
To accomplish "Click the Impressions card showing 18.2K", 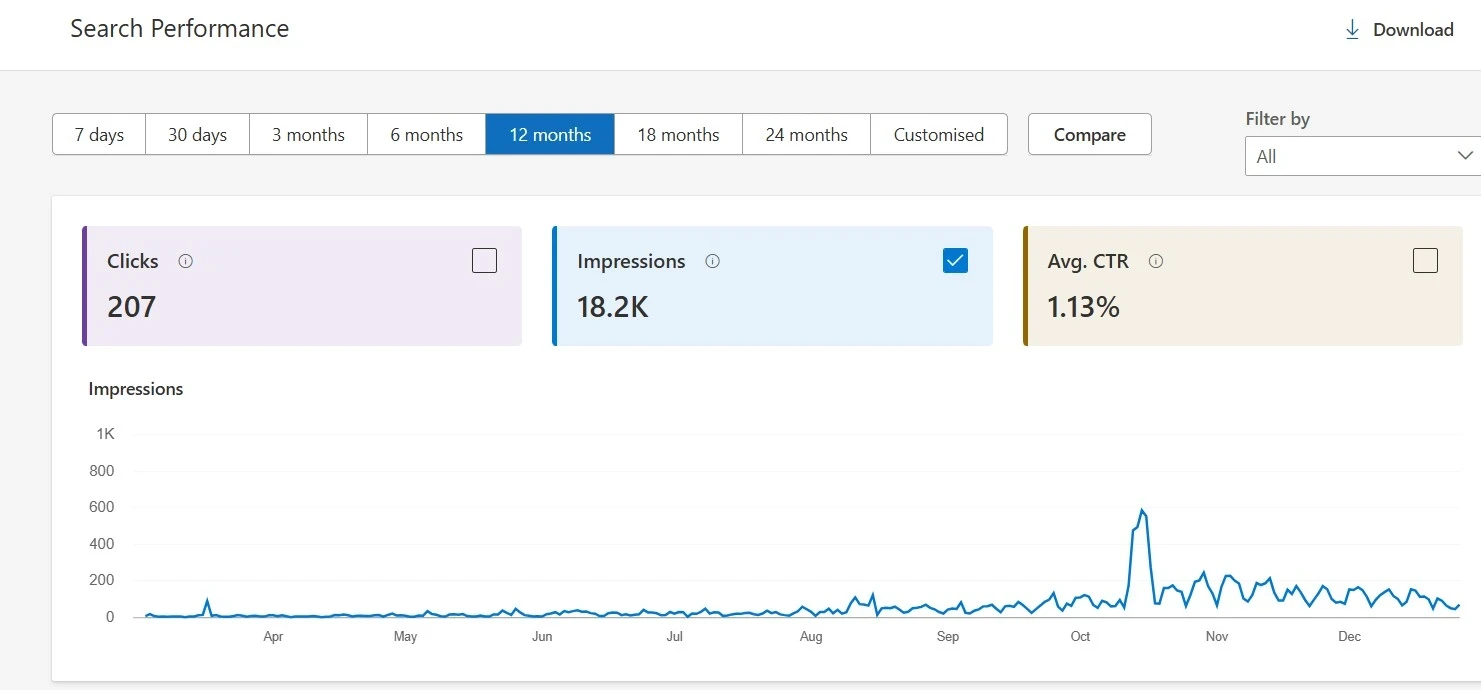I will [771, 286].
